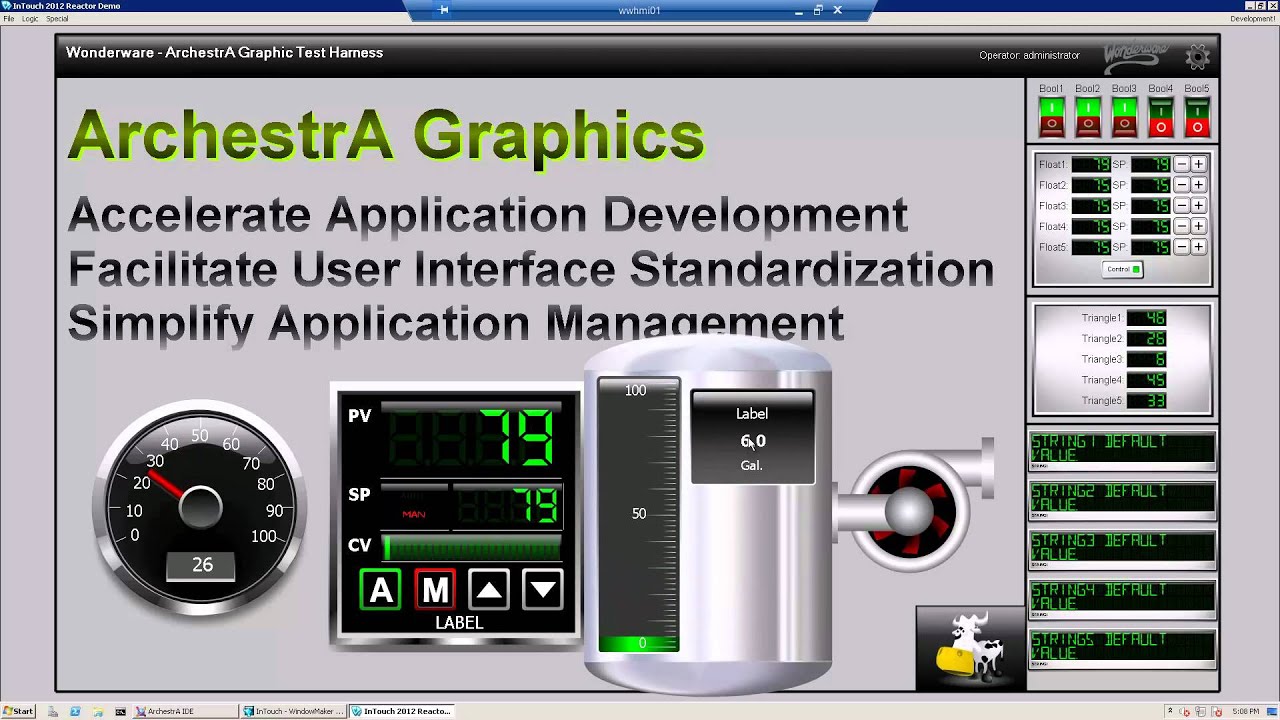Image resolution: width=1280 pixels, height=720 pixels.
Task: Click the STRING4 DEFAULT VALUE display
Action: [x=1122, y=598]
